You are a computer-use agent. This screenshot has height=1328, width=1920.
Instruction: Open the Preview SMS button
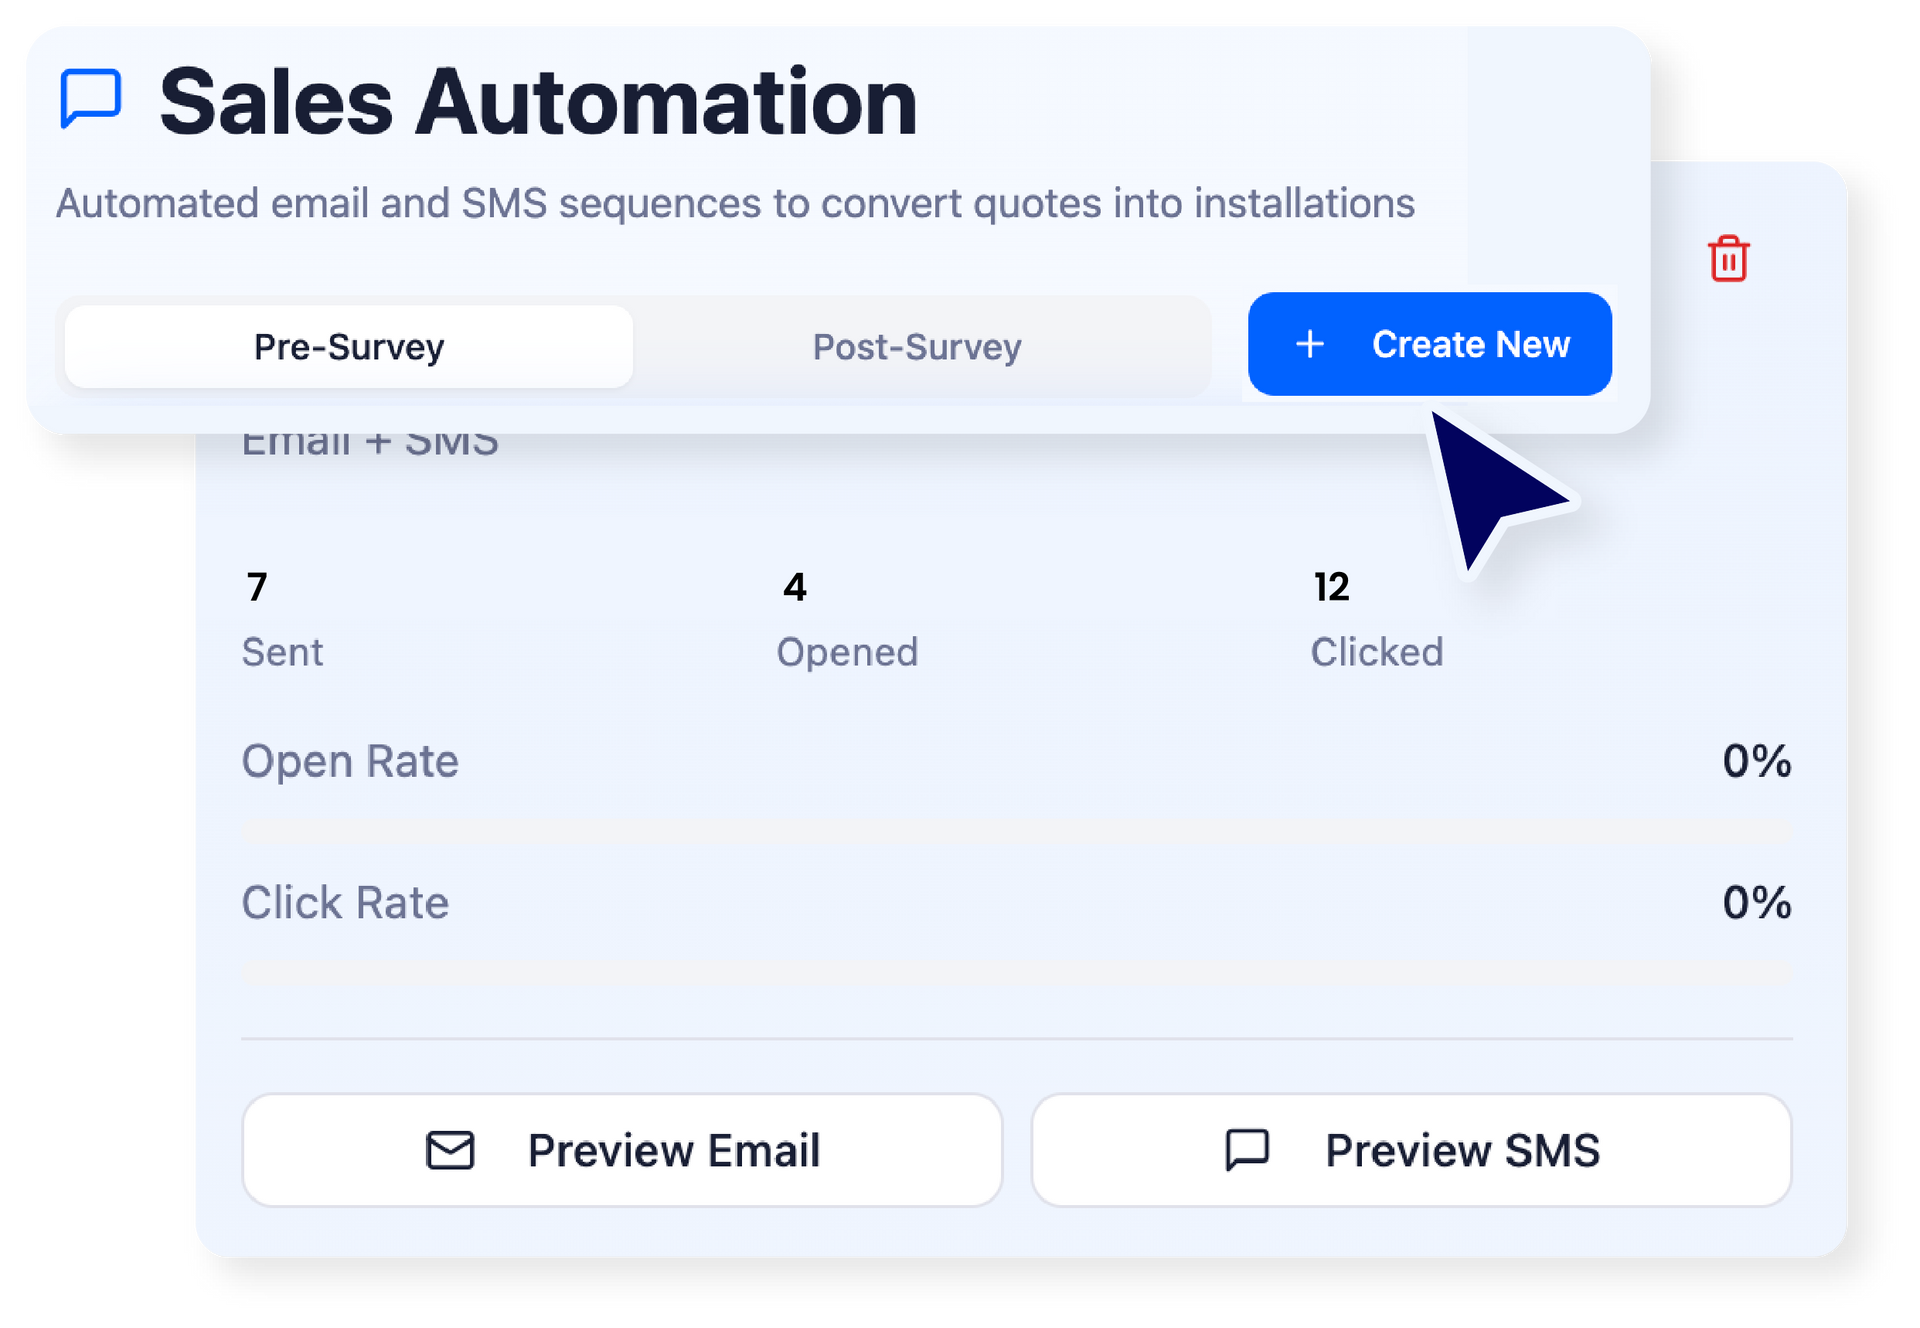pos(1412,1150)
